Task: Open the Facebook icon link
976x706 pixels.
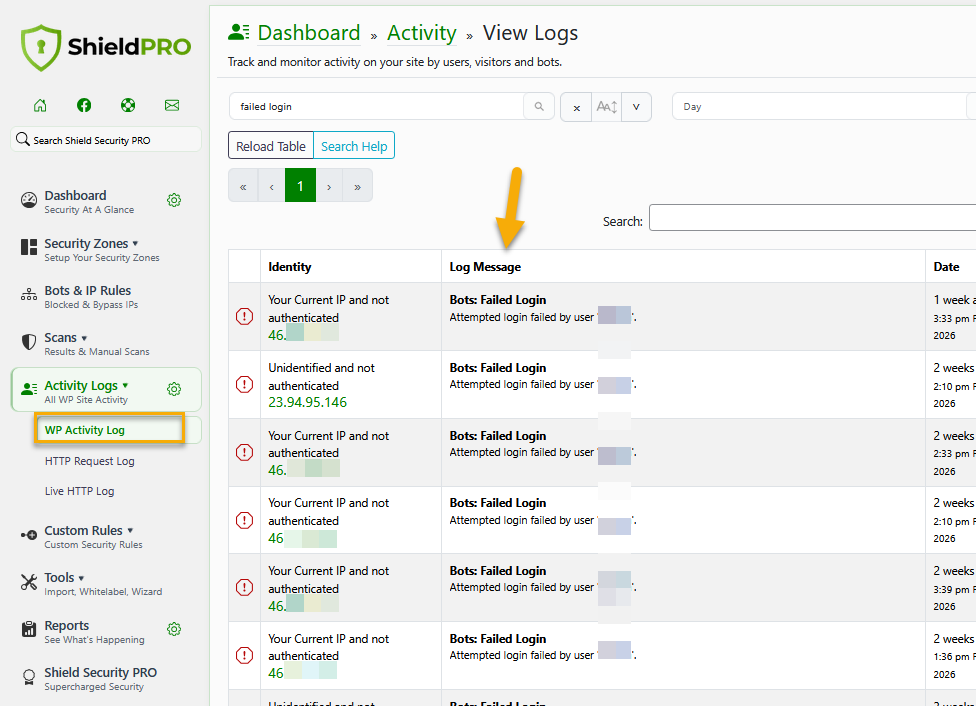Action: (x=84, y=105)
